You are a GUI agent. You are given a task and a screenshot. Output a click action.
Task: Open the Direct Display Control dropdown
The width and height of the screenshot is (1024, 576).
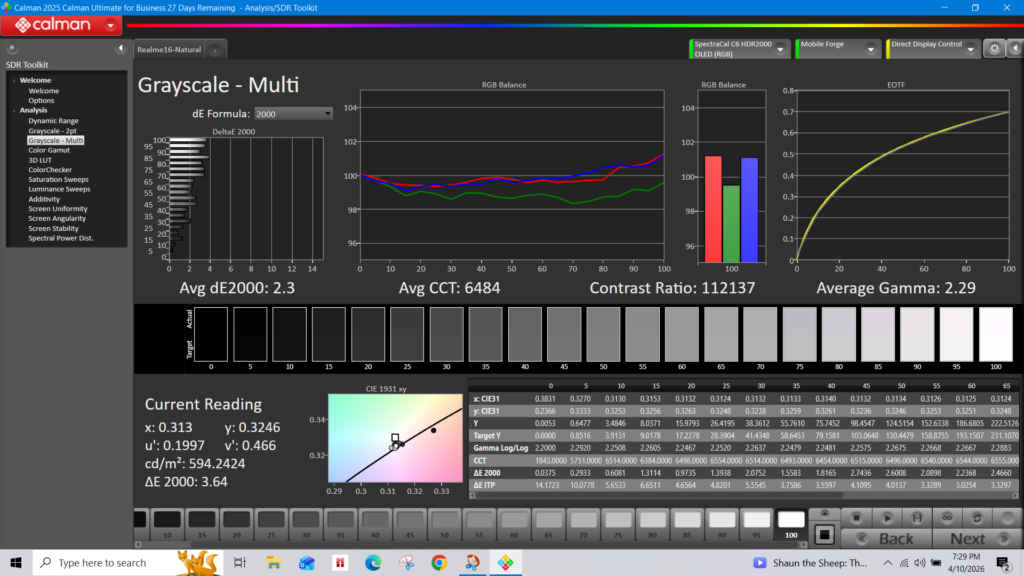(969, 48)
